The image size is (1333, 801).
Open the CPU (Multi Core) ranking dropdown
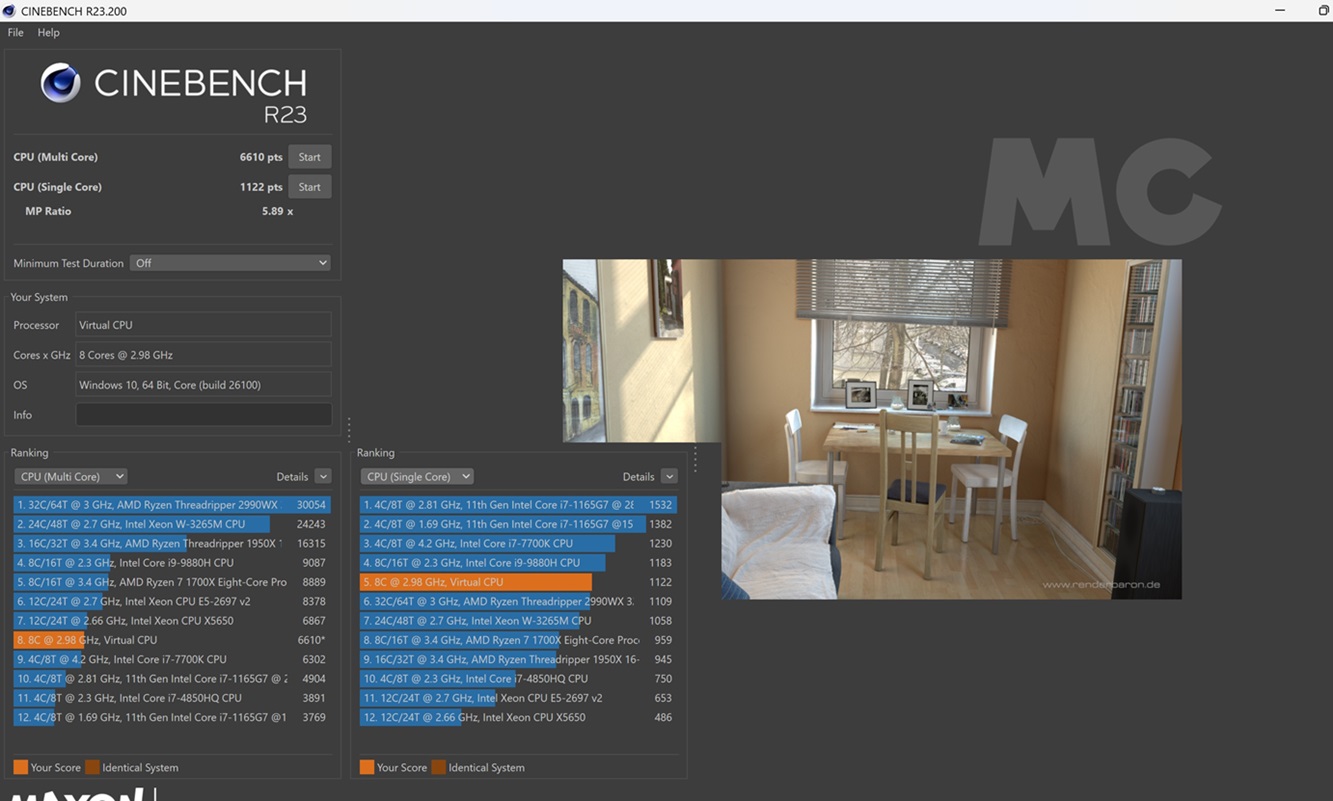[70, 477]
